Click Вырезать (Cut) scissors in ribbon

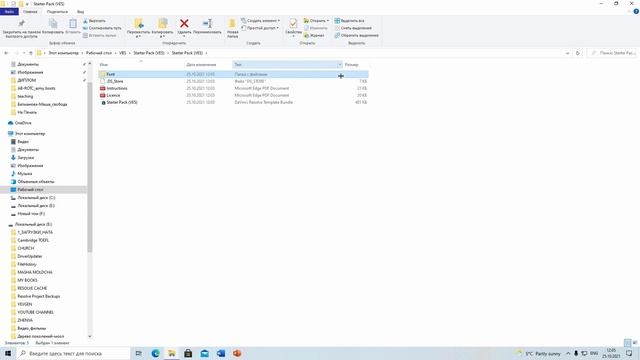point(95,21)
